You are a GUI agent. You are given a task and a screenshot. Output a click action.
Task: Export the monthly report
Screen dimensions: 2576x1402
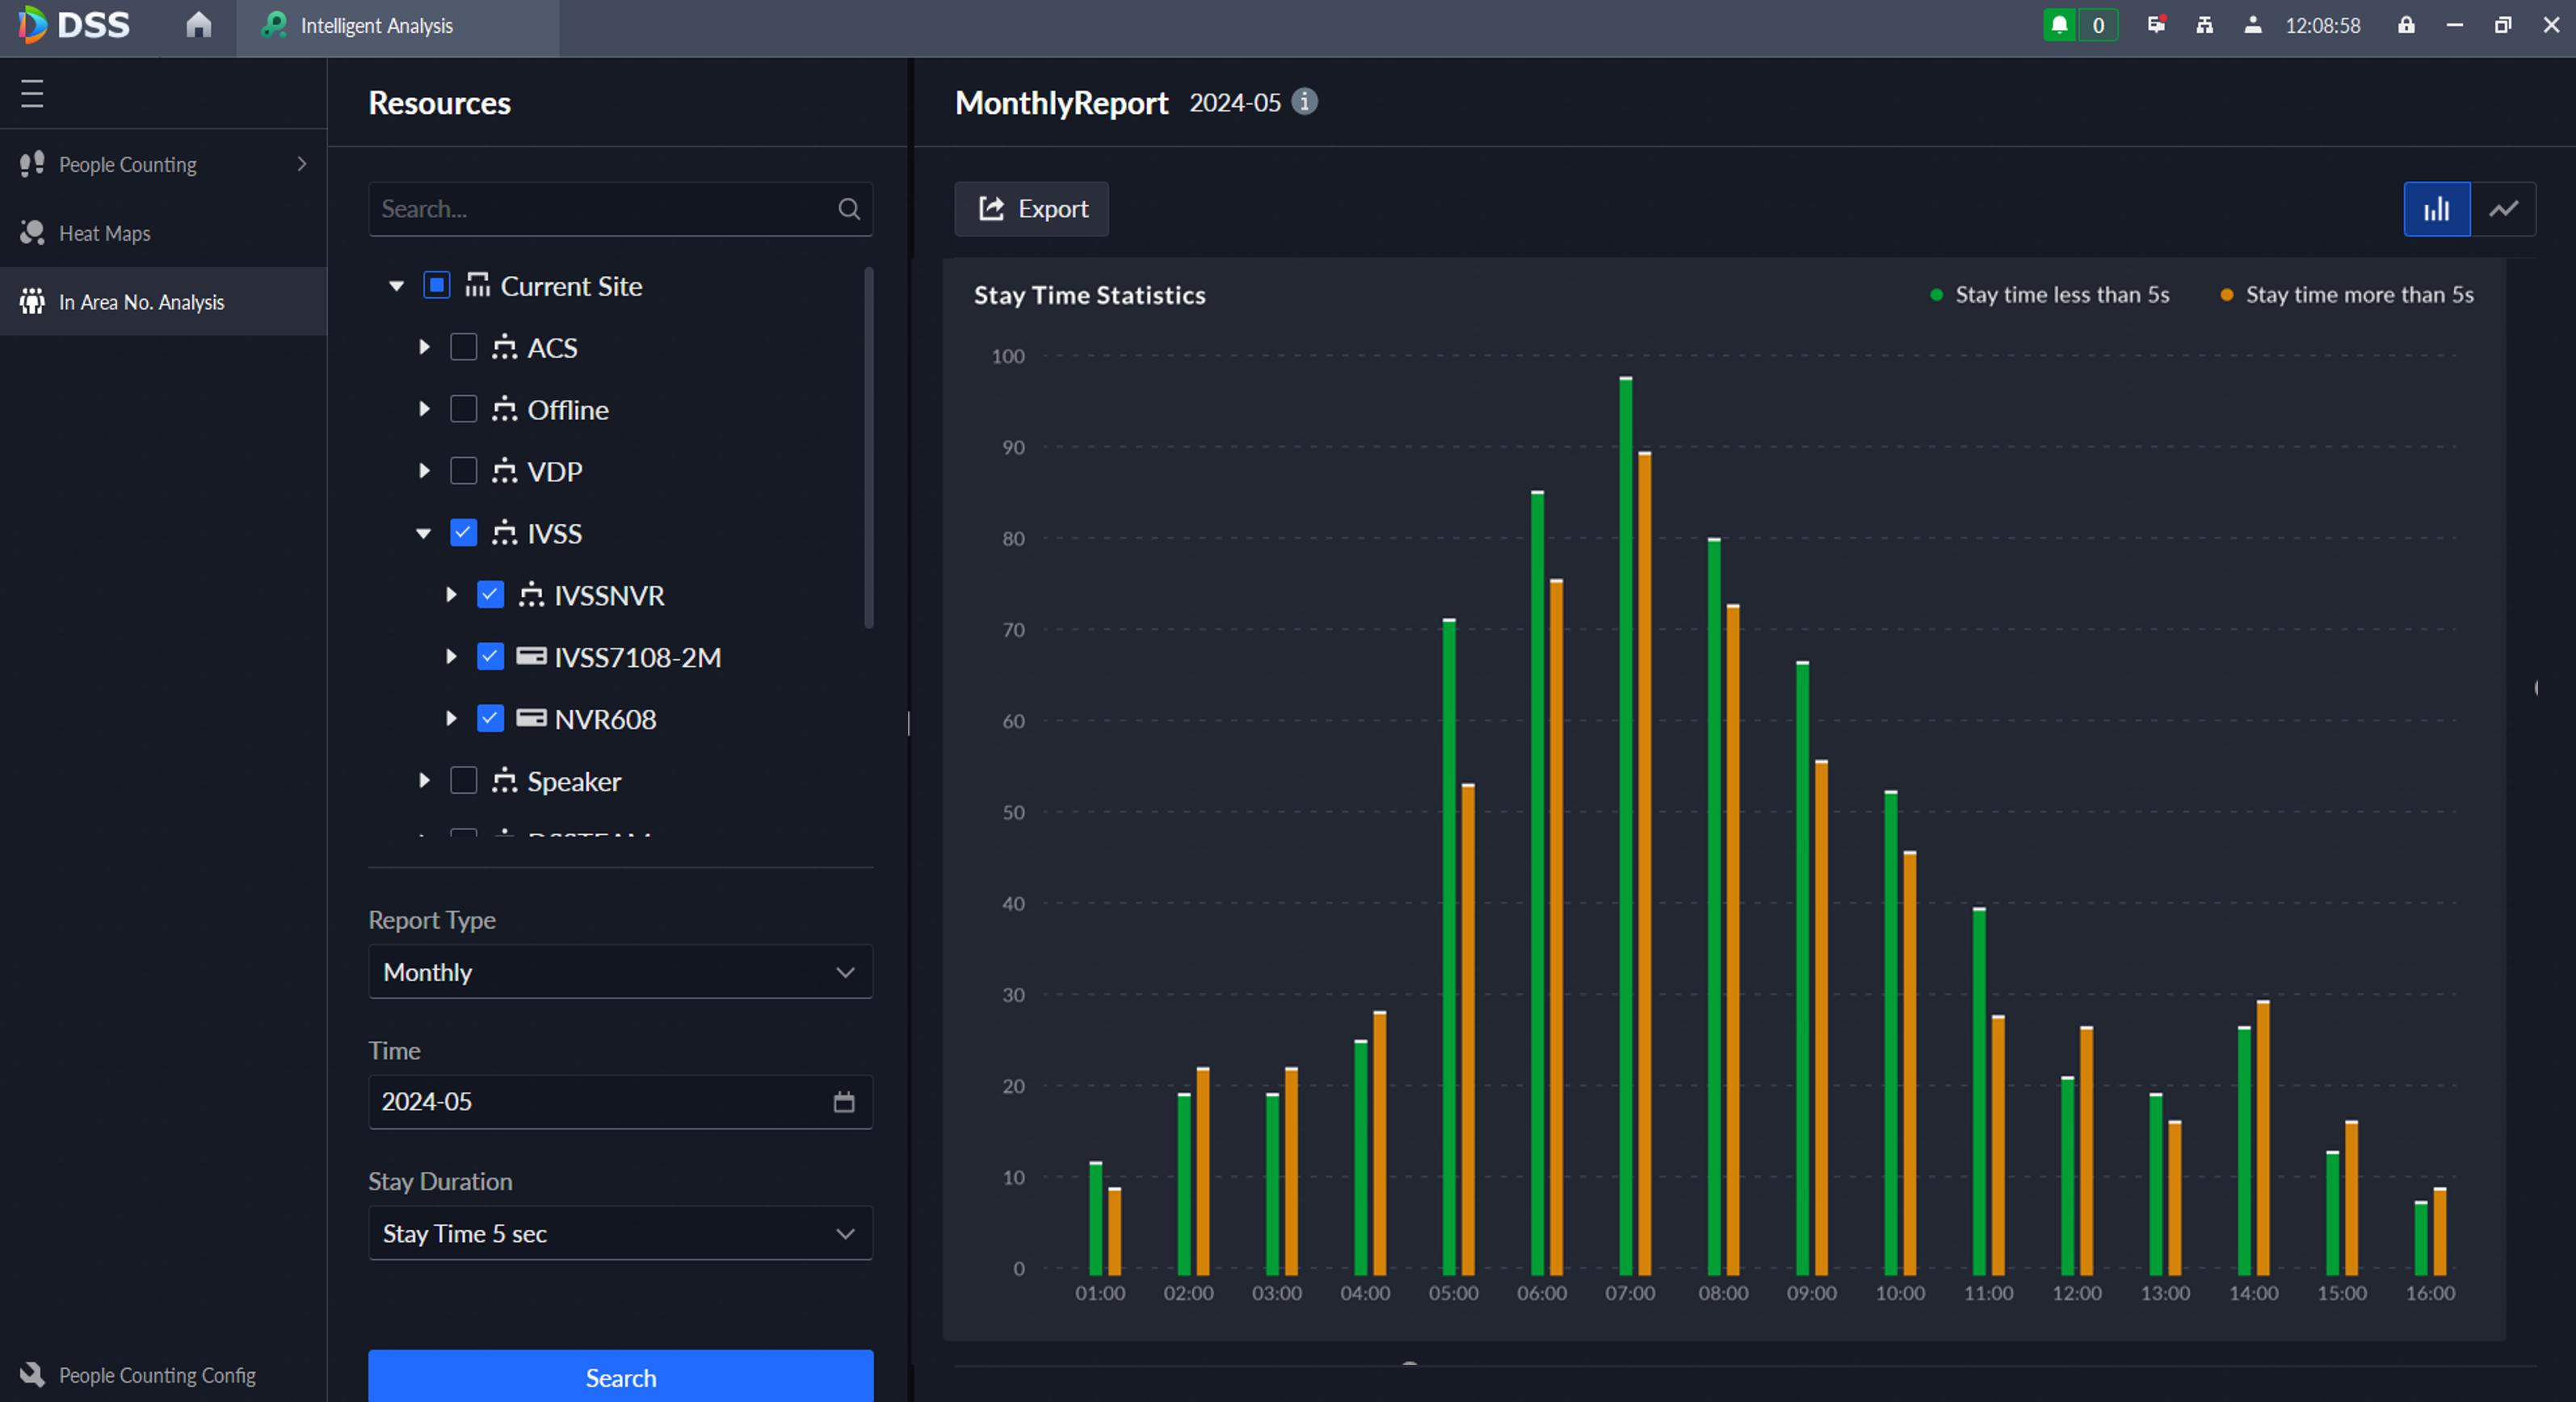pos(1032,209)
